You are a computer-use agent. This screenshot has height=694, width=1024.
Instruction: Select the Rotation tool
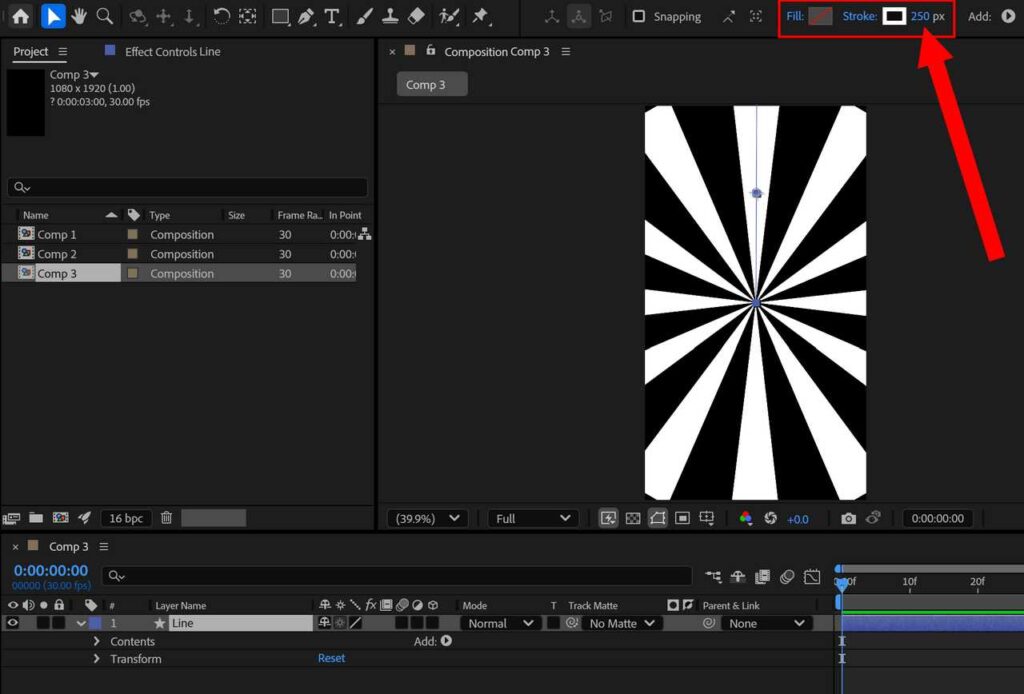click(x=221, y=16)
